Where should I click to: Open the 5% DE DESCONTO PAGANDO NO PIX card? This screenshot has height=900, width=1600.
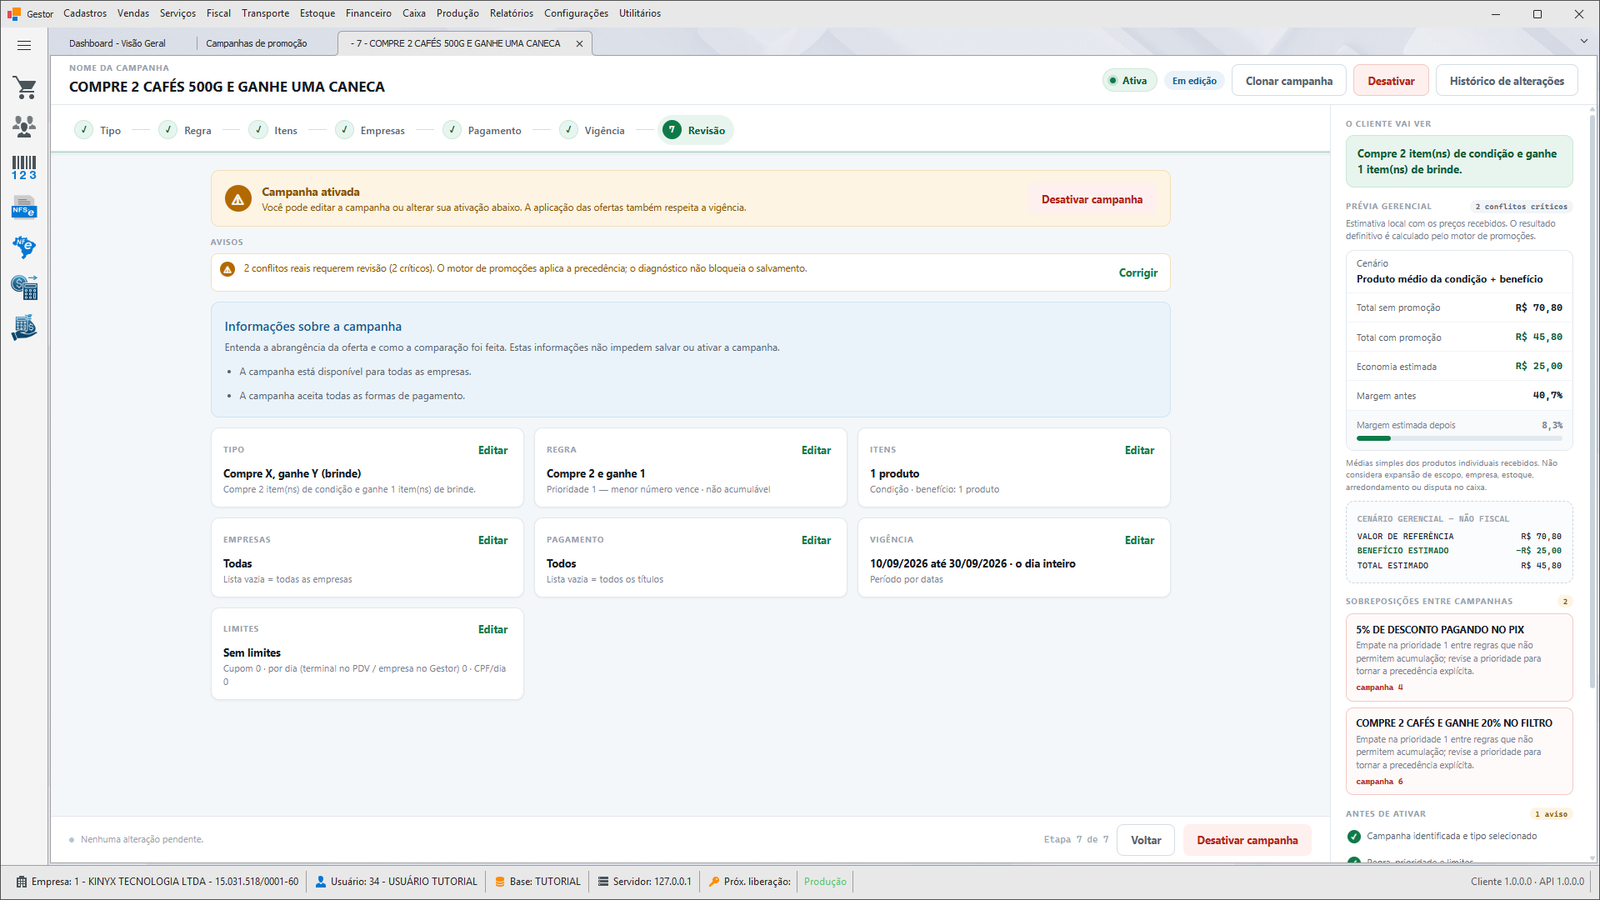click(1459, 657)
